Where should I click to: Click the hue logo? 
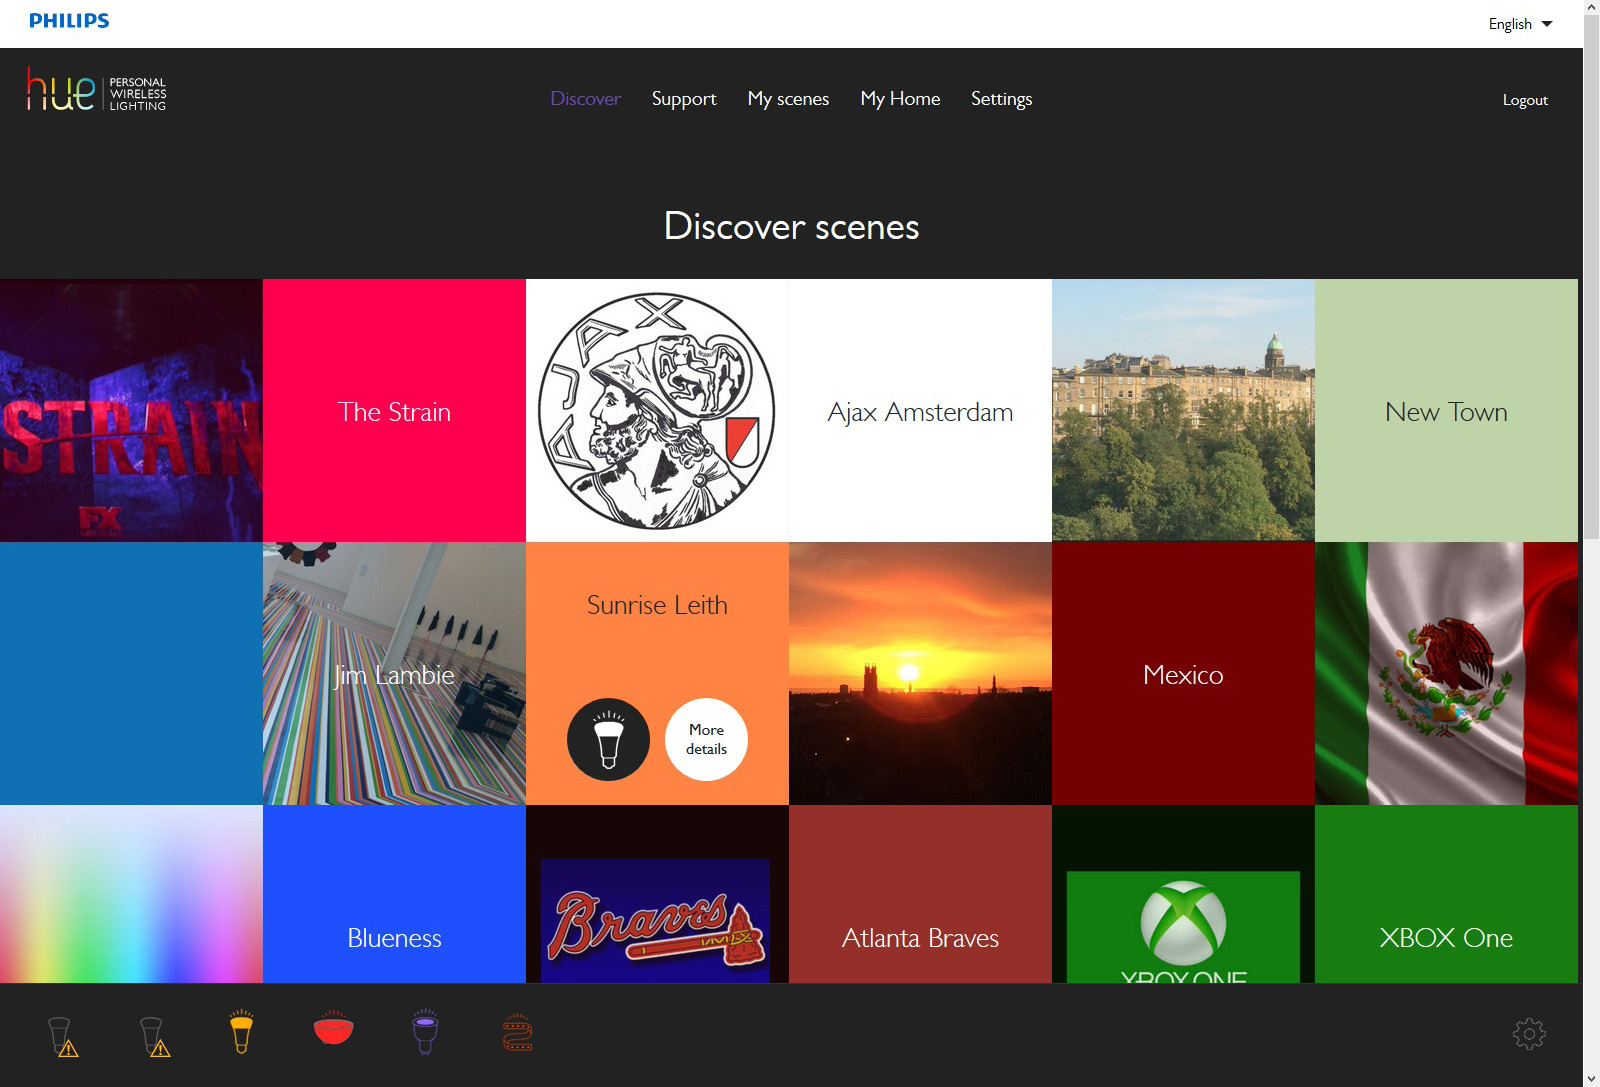(x=96, y=90)
